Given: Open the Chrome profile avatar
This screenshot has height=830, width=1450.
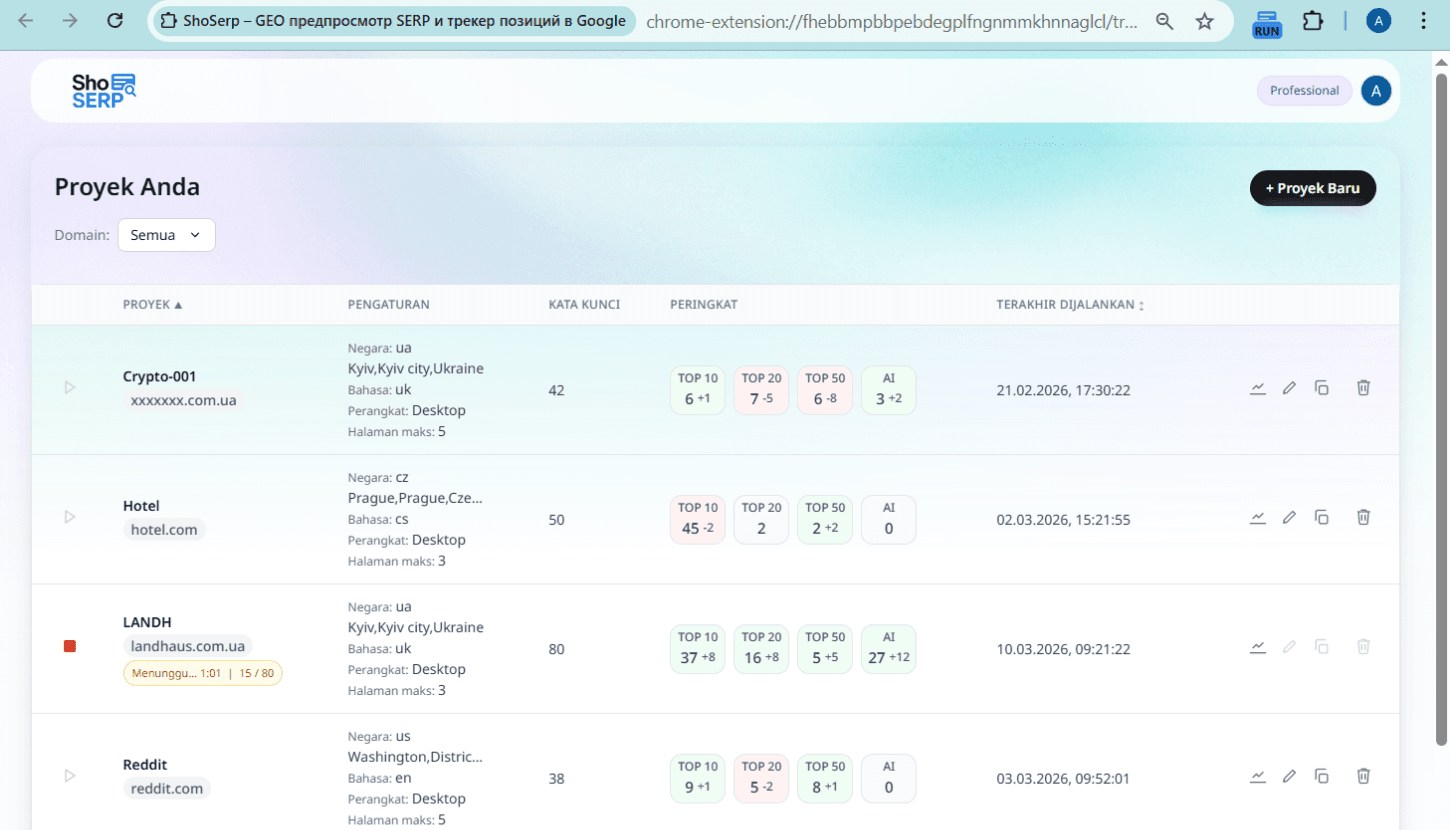Looking at the screenshot, I should click(x=1378, y=21).
